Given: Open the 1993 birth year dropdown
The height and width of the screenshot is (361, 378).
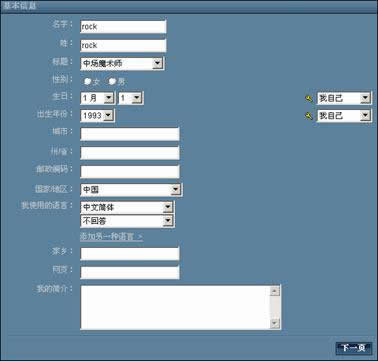Looking at the screenshot, I should click(97, 116).
